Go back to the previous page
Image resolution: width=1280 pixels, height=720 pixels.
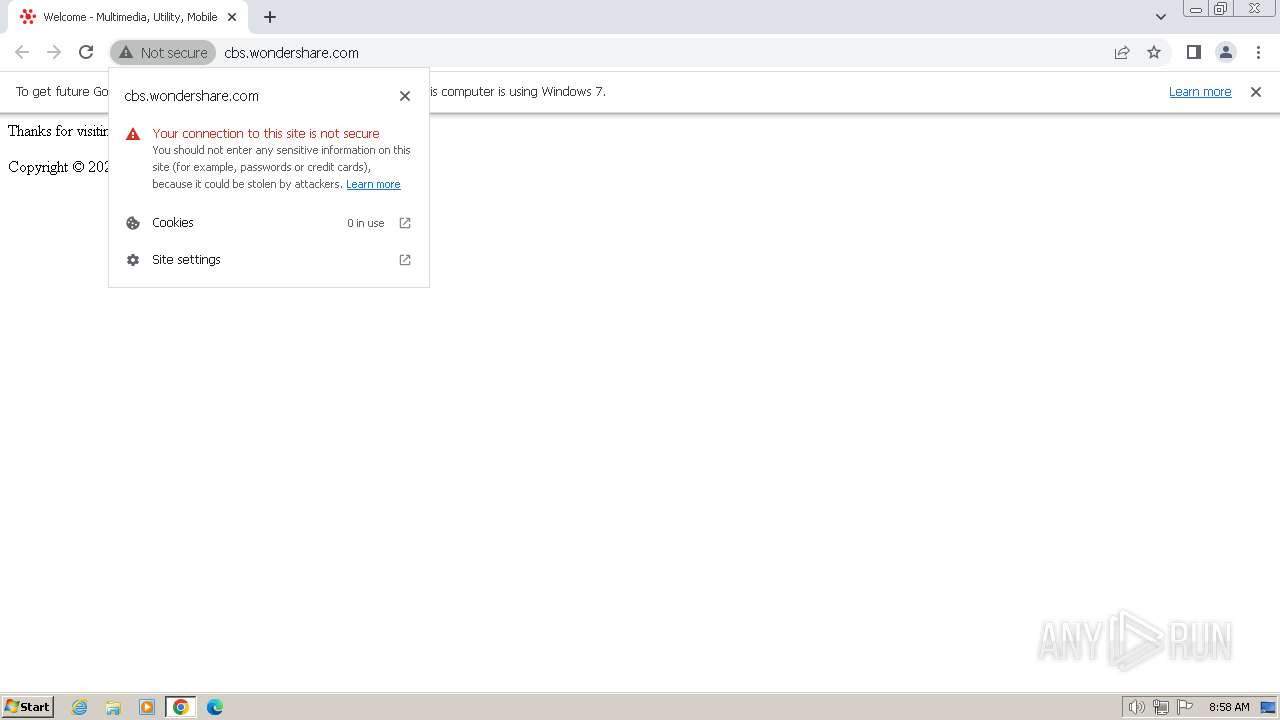coord(22,52)
